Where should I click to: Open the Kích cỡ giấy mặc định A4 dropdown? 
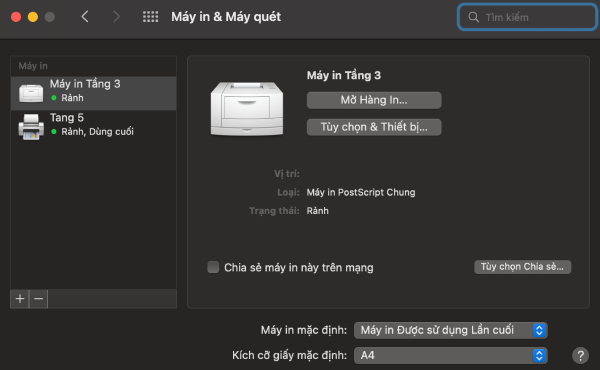tap(451, 355)
